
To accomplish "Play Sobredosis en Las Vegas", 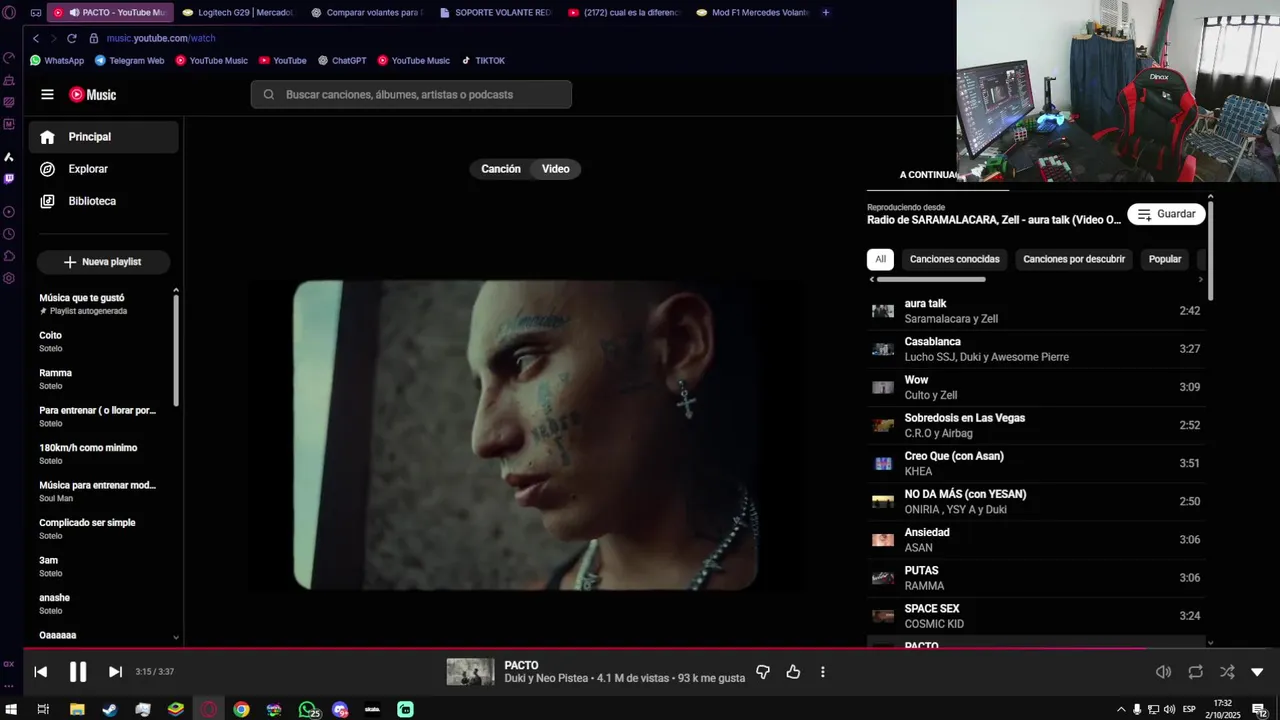I will click(x=1035, y=425).
